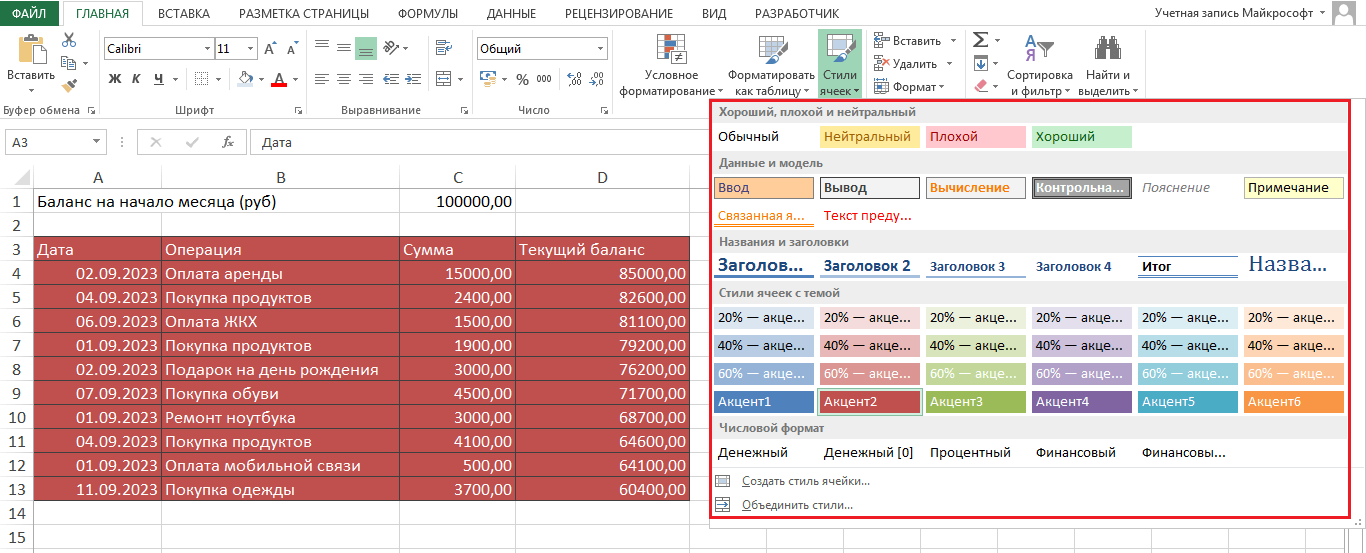Expand the number format Общий dropdown

click(600, 48)
